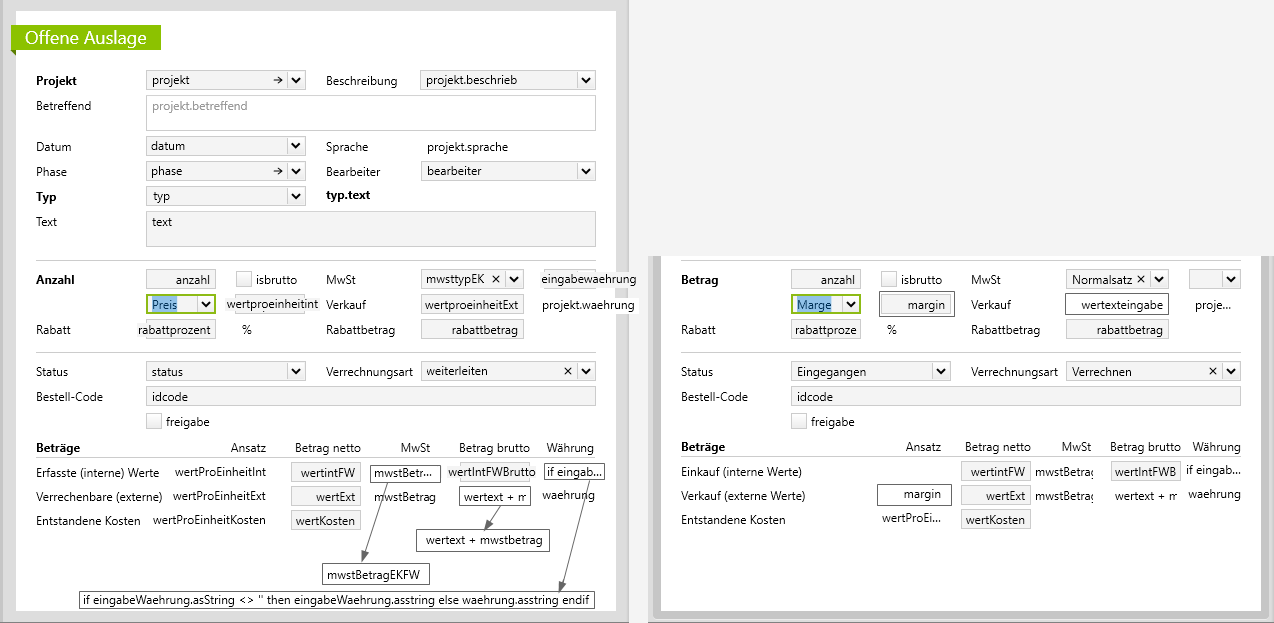Clear the Verrechnen Verrechnungsart value
The image size is (1274, 623).
pos(1213,371)
